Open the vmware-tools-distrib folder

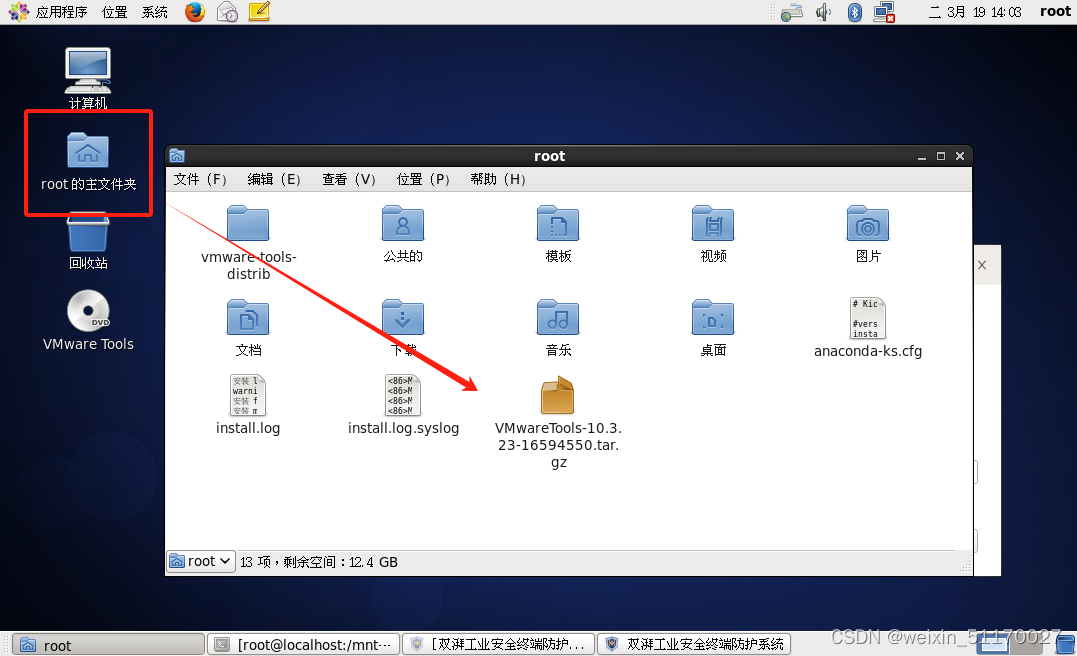tap(248, 225)
